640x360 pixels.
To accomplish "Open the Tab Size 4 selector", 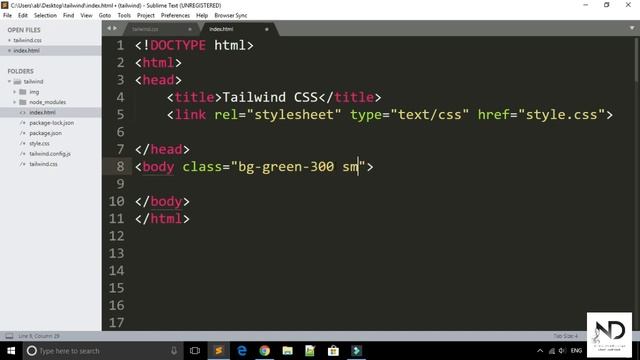I will pyautogui.click(x=565, y=336).
